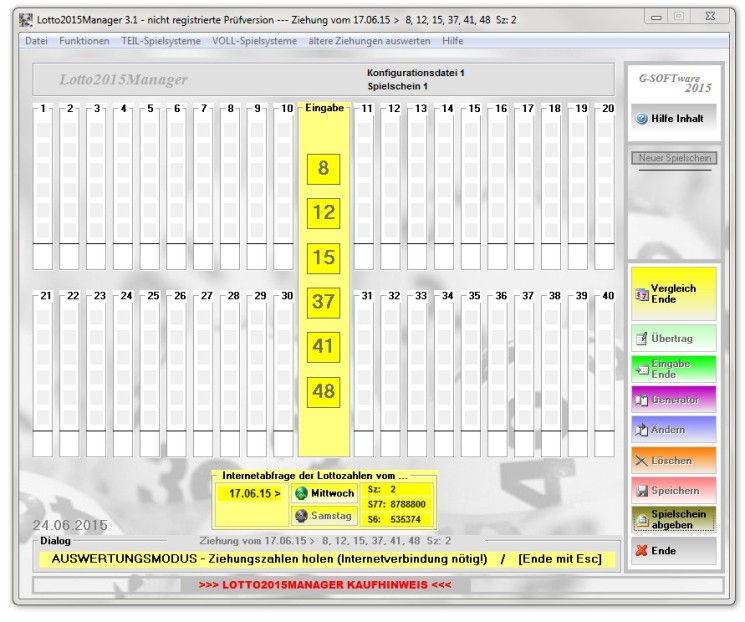Click the Samstag draw button

(x=324, y=516)
